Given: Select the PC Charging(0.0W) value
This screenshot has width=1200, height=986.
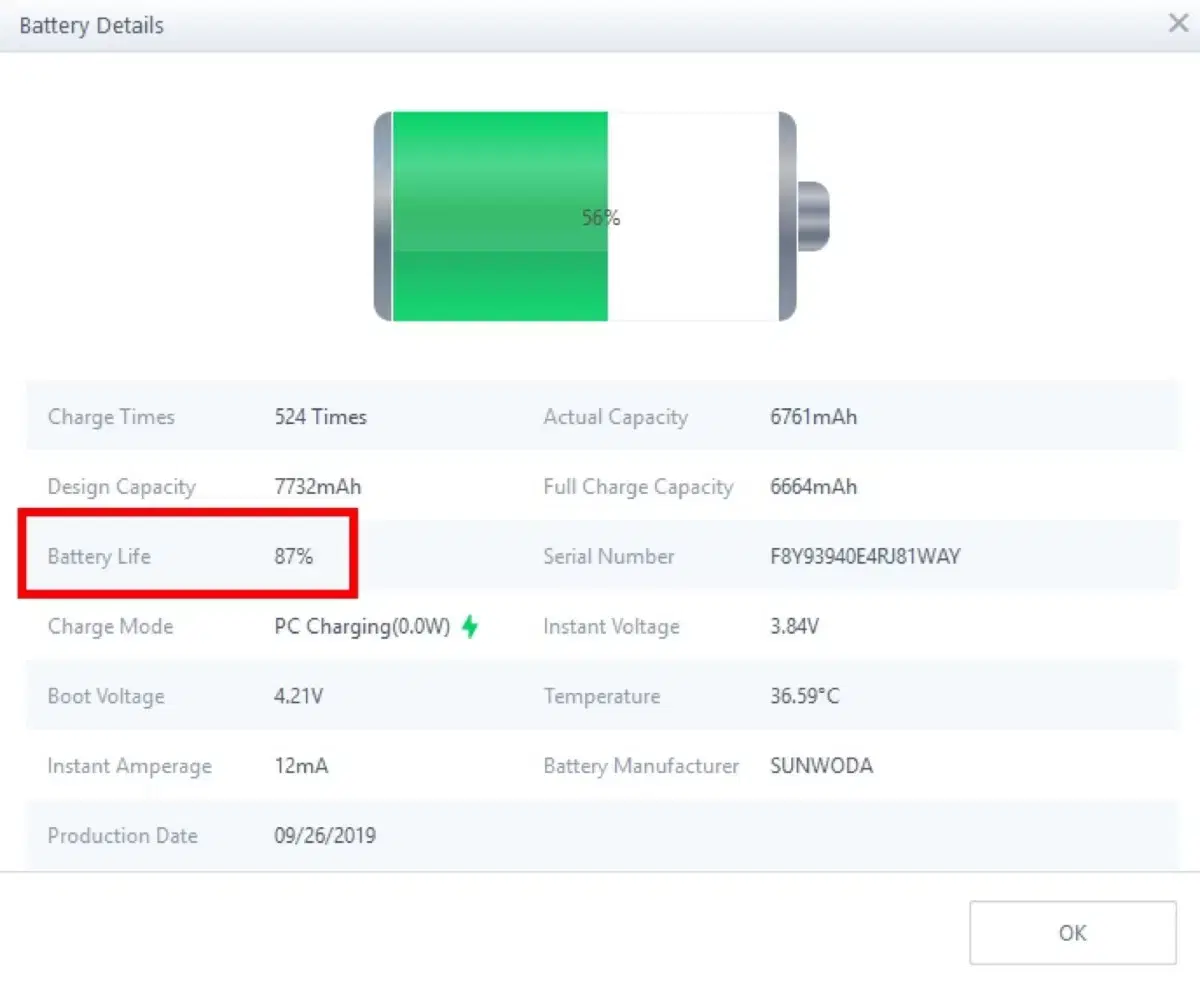Looking at the screenshot, I should (362, 627).
